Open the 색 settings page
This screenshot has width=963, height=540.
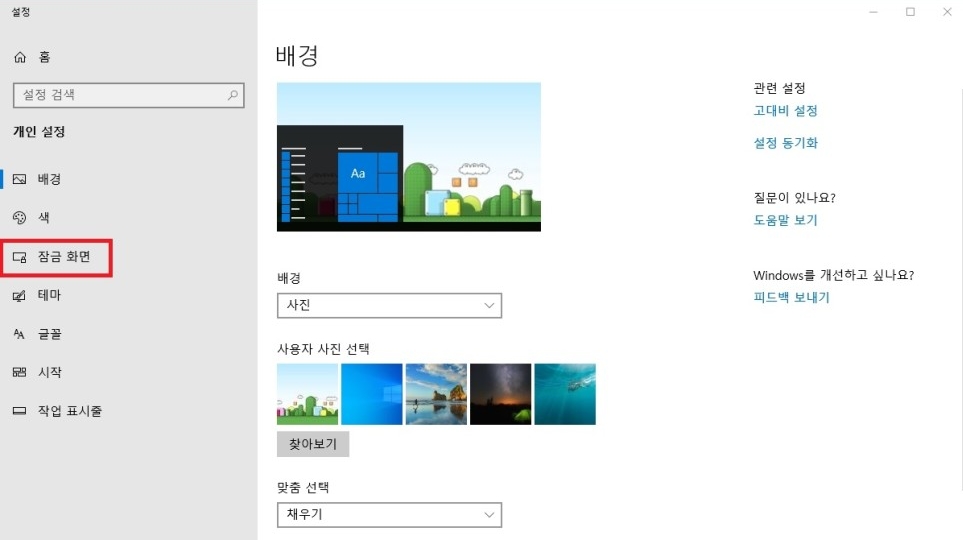tap(129, 217)
